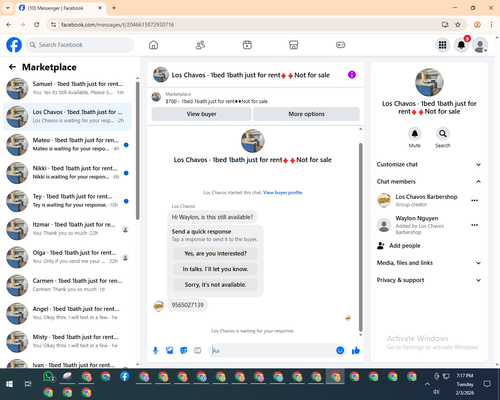Open the Mateo conversation
This screenshot has height=400, width=500.
[x=67, y=145]
